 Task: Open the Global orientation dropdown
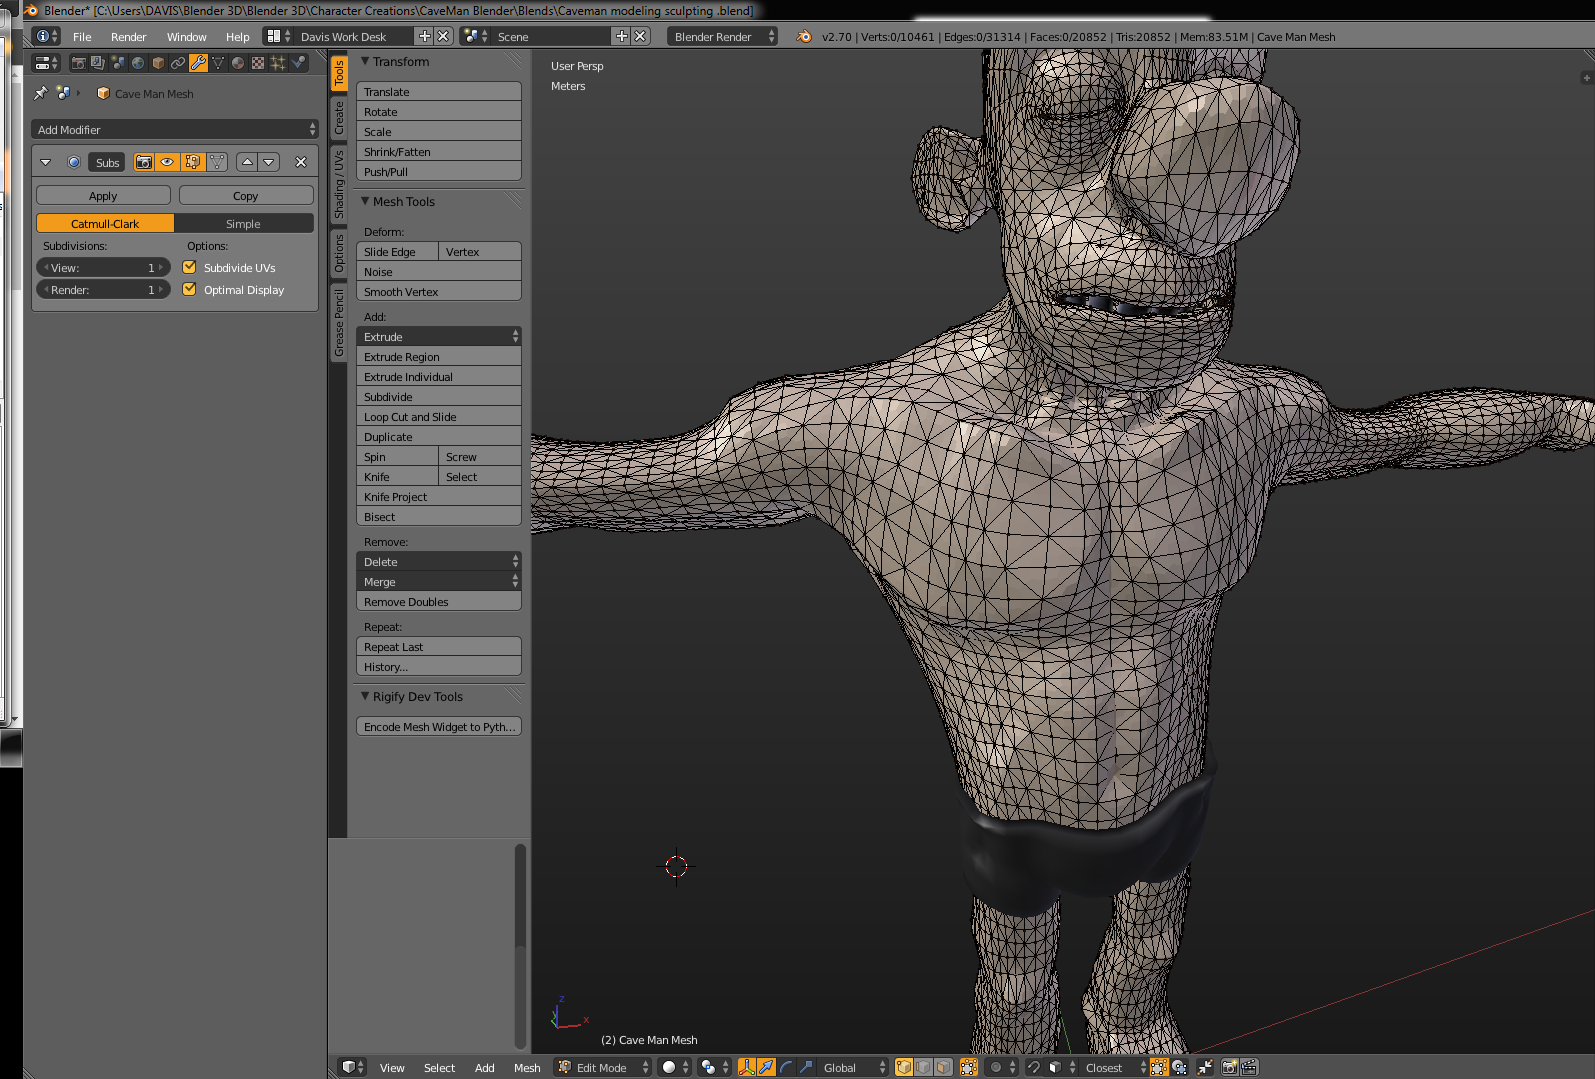coord(853,1067)
